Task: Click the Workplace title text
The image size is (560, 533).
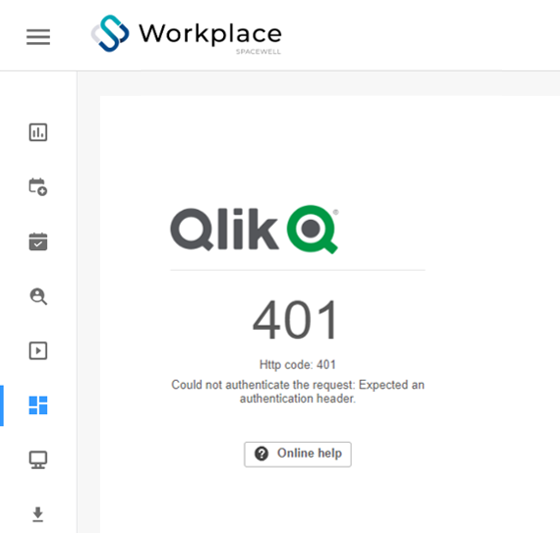Action: (210, 33)
